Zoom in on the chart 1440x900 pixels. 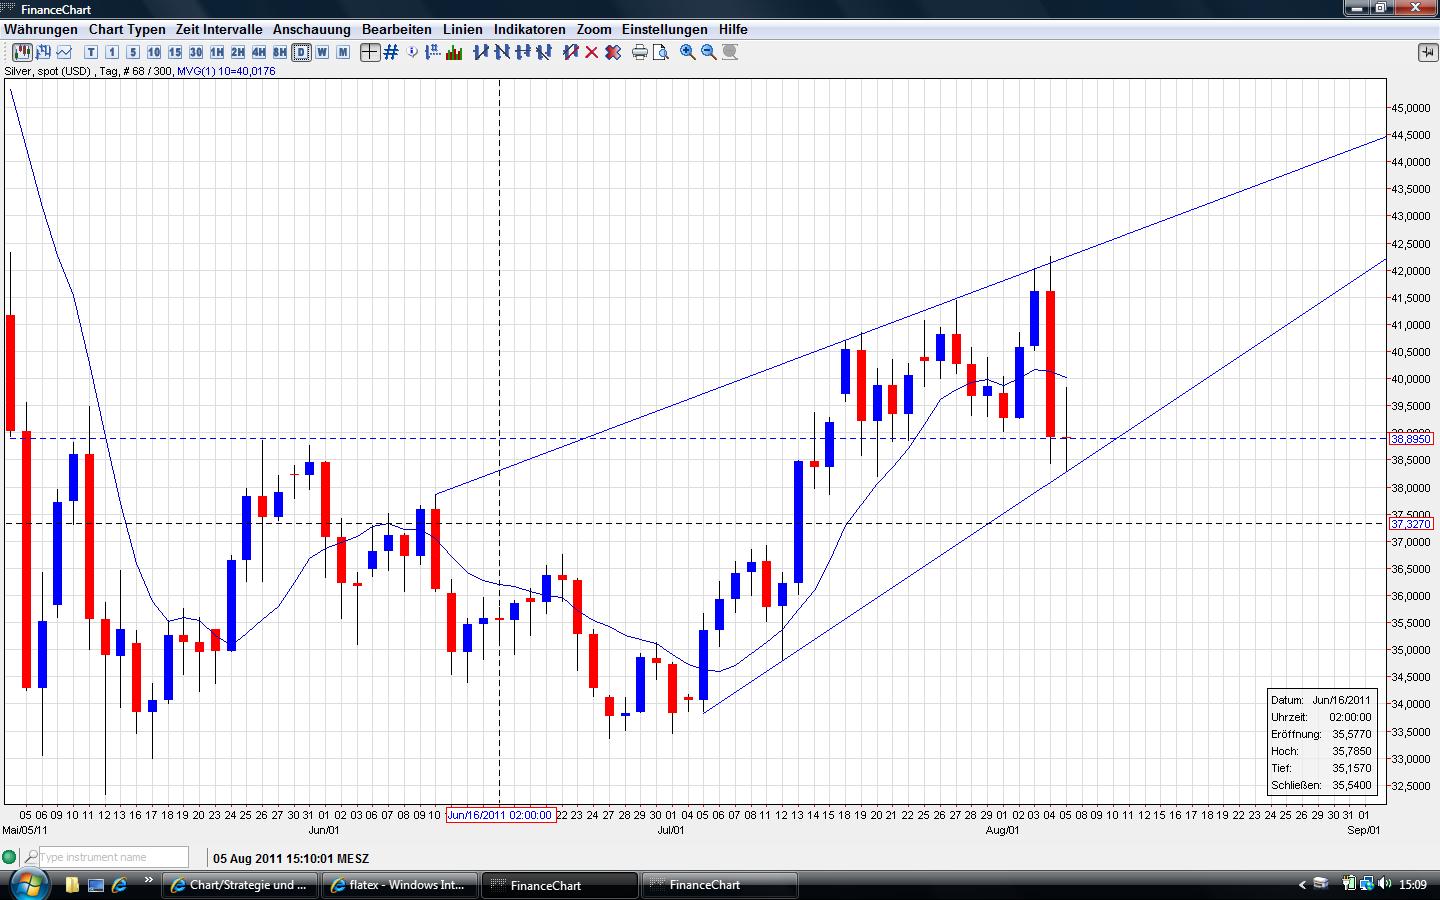[x=688, y=52]
